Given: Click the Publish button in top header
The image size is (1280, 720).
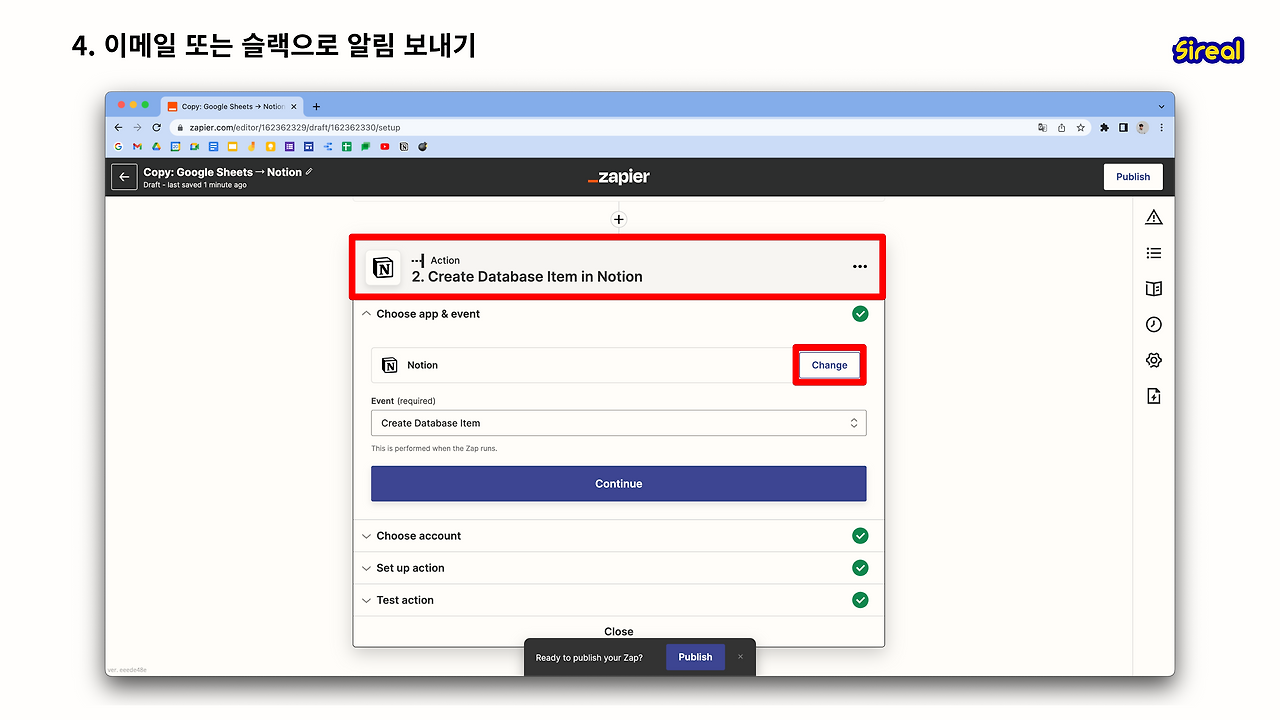Looking at the screenshot, I should [1133, 177].
